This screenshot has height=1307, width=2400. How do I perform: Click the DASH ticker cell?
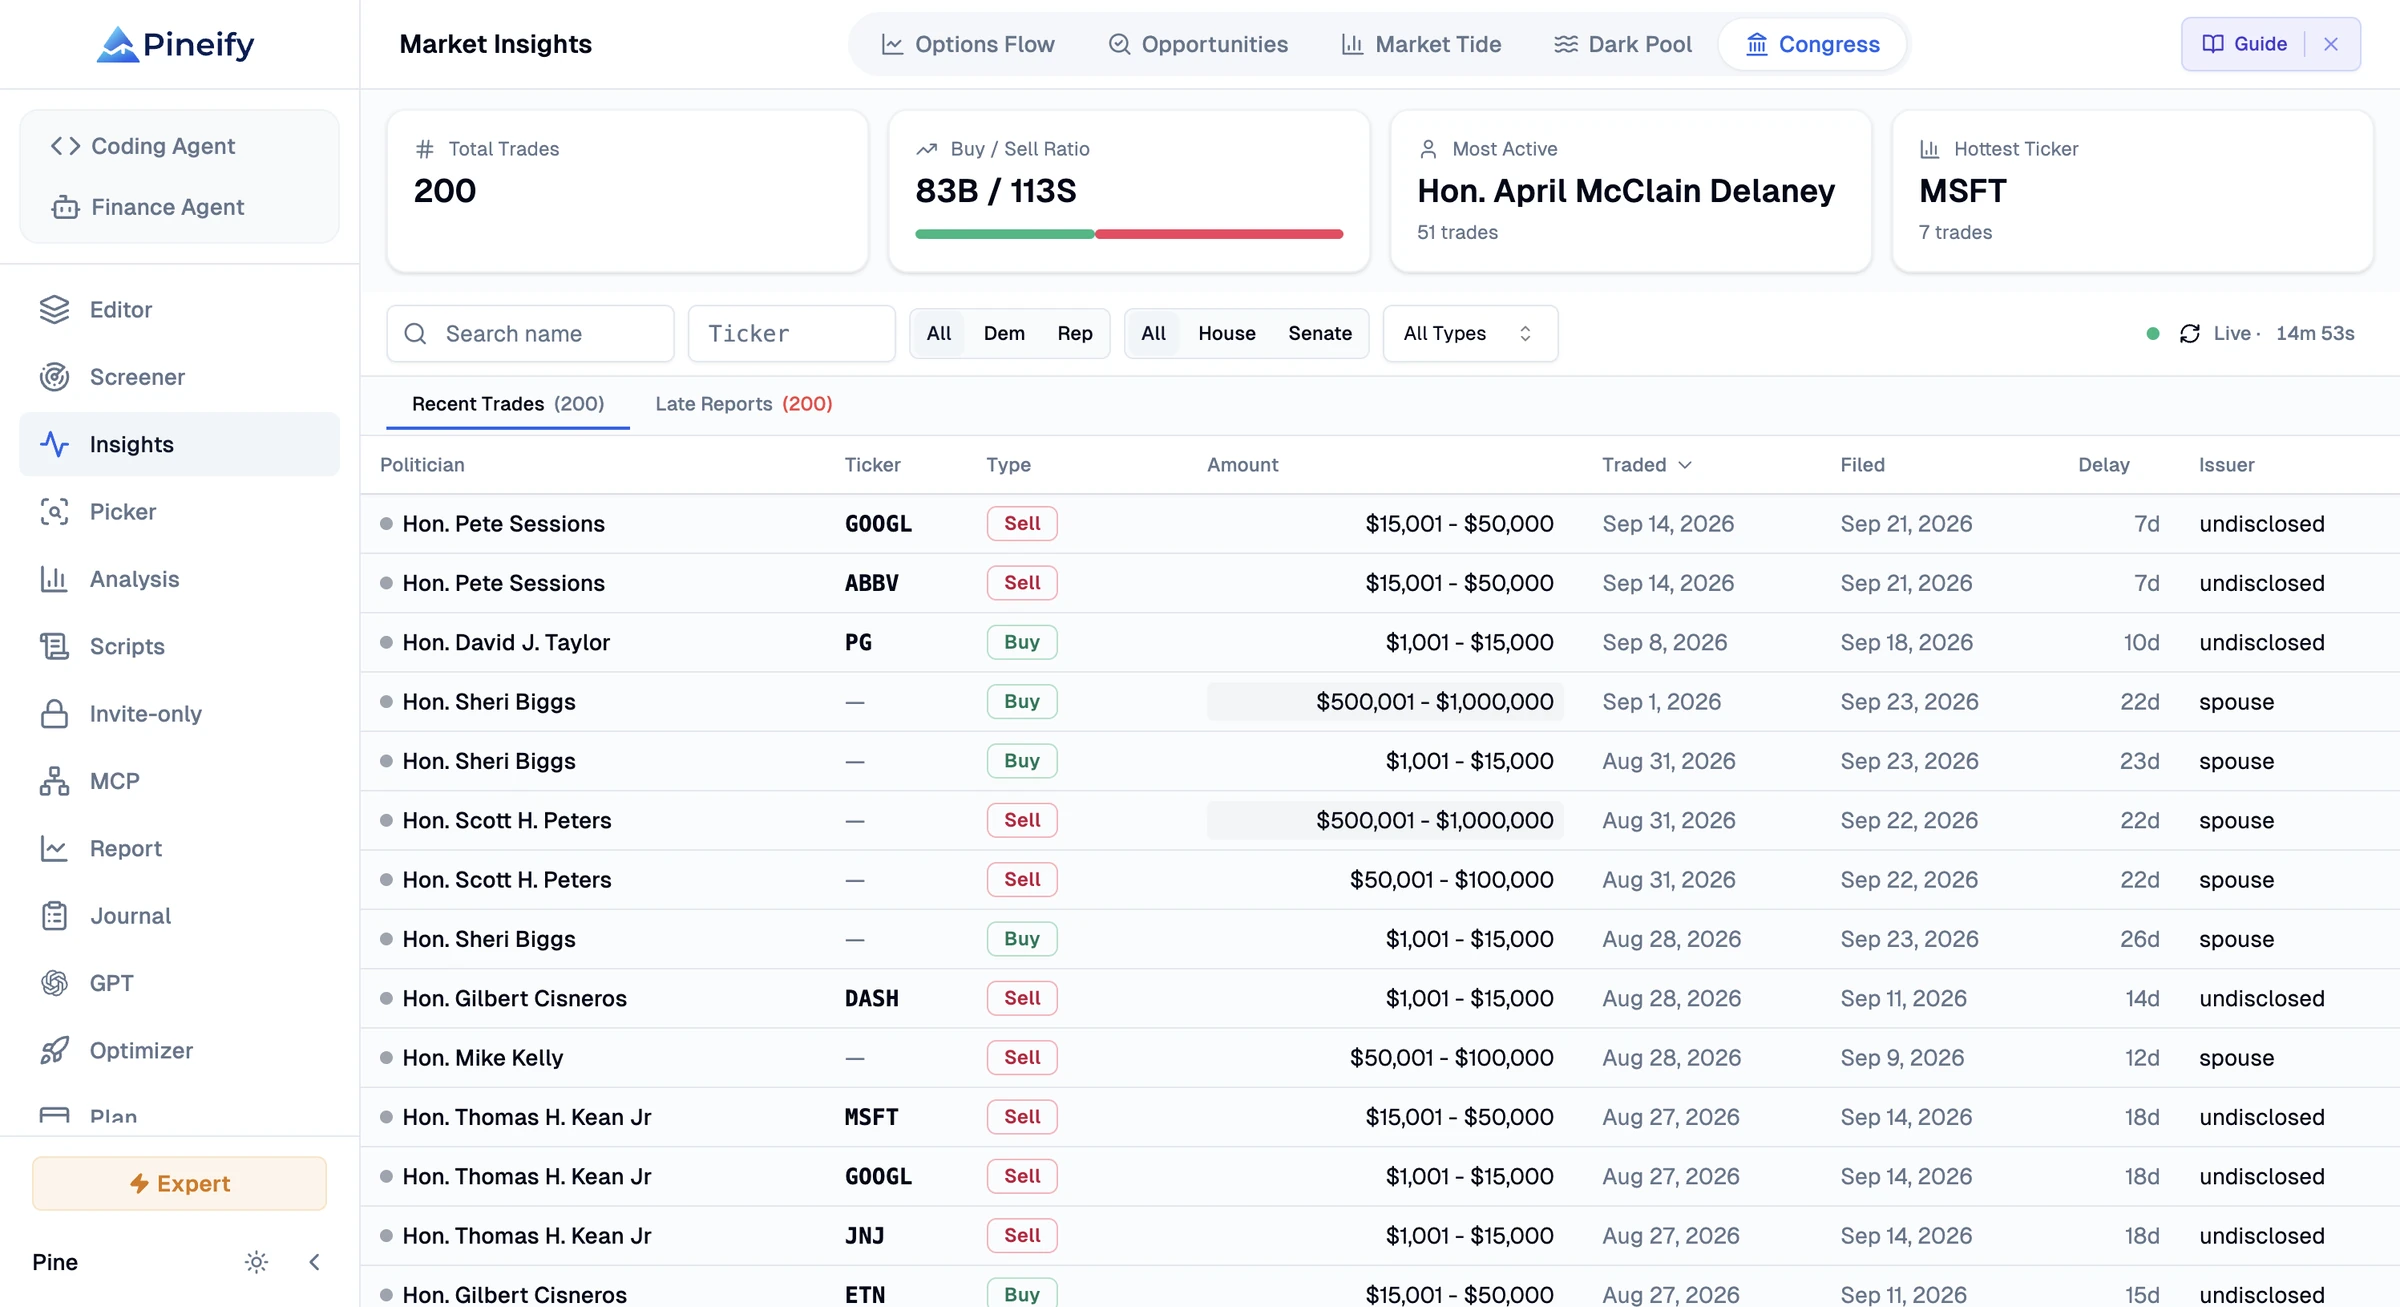tap(872, 999)
